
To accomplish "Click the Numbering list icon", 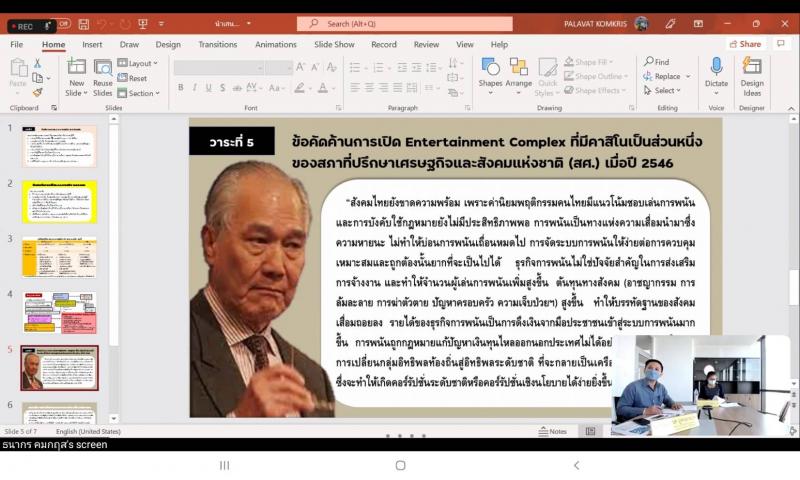I will tap(378, 67).
